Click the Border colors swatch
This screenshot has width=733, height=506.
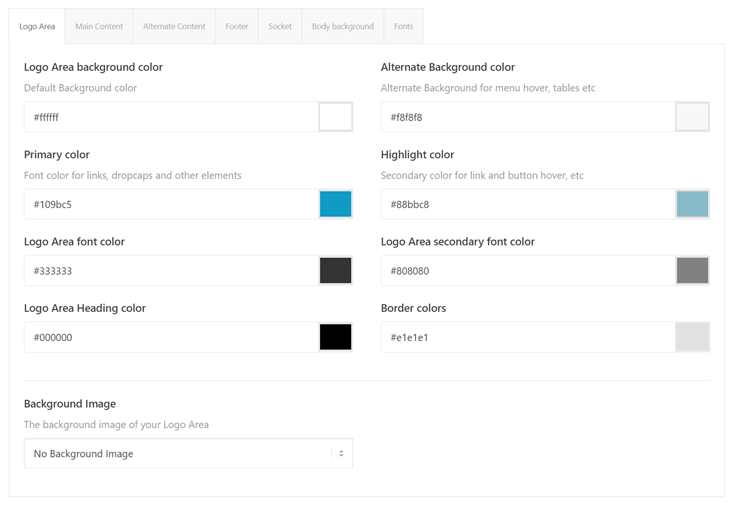coord(692,337)
